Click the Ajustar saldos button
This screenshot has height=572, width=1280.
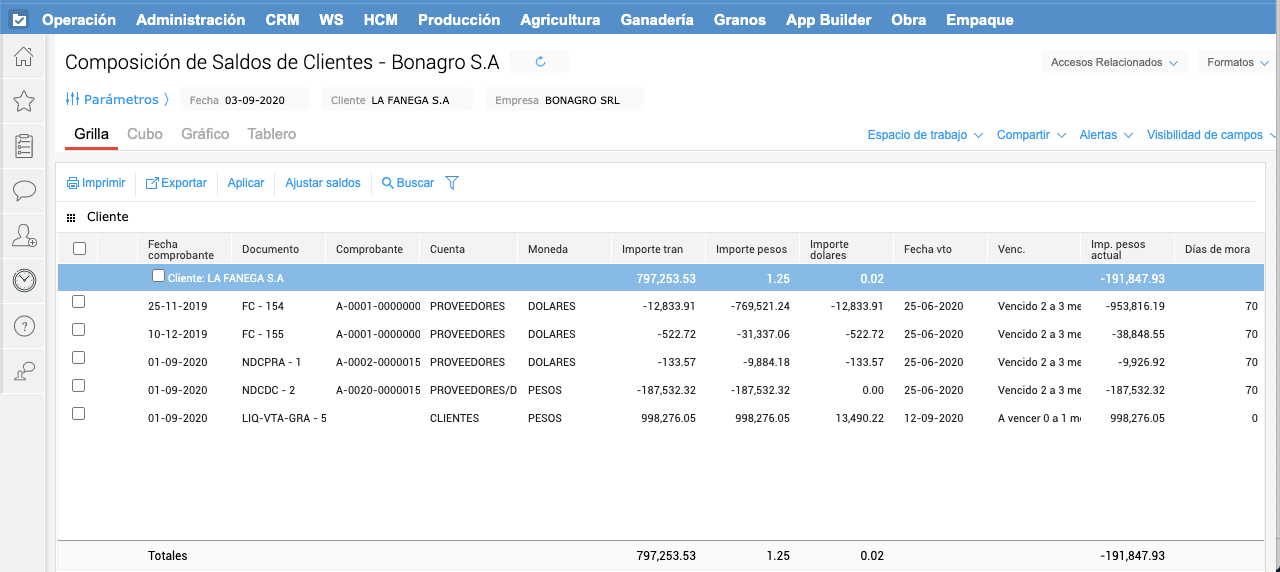(x=322, y=183)
